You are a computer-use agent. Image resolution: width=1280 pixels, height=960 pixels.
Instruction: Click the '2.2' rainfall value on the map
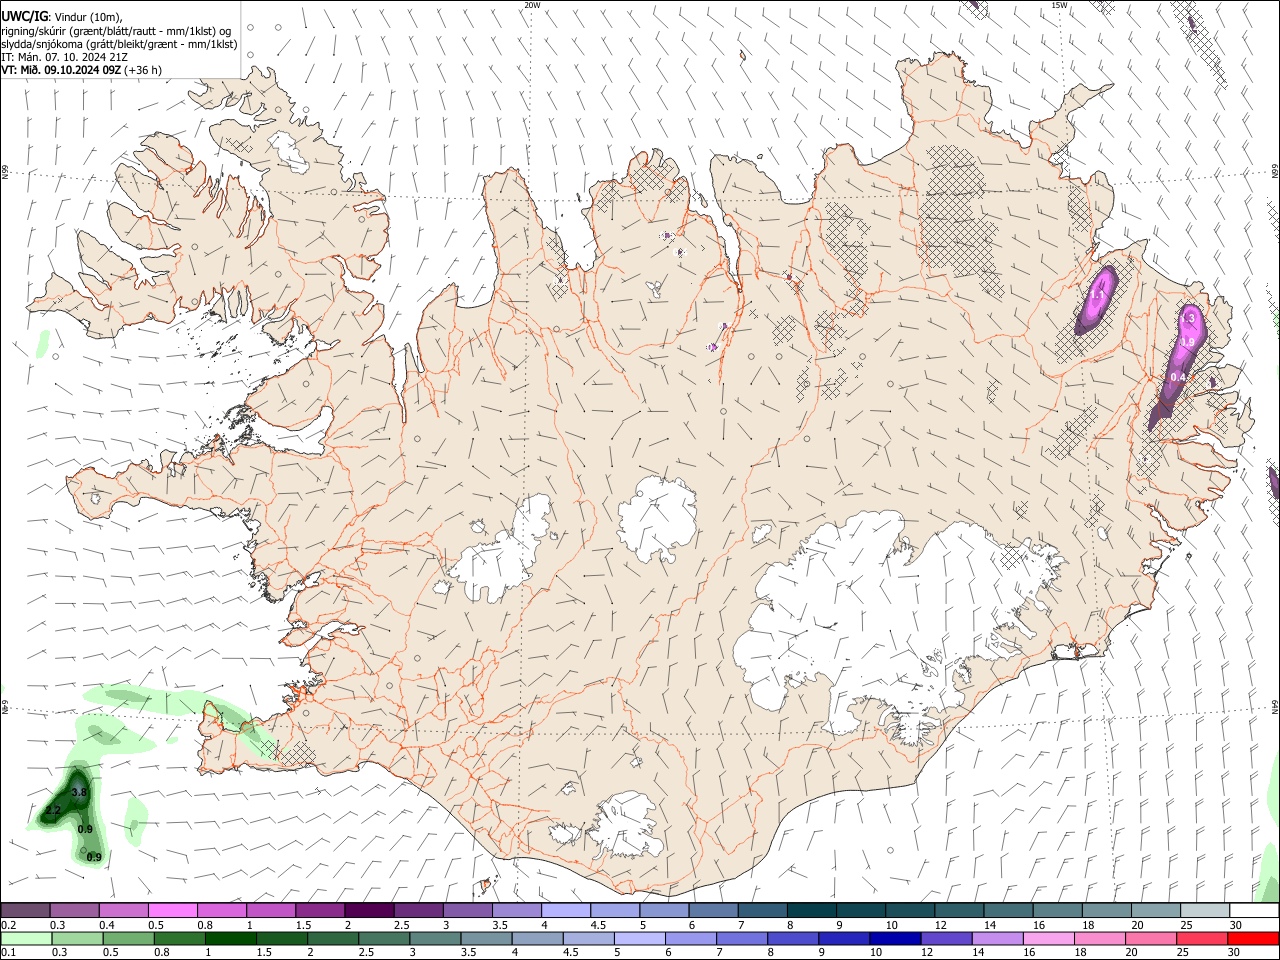(53, 810)
